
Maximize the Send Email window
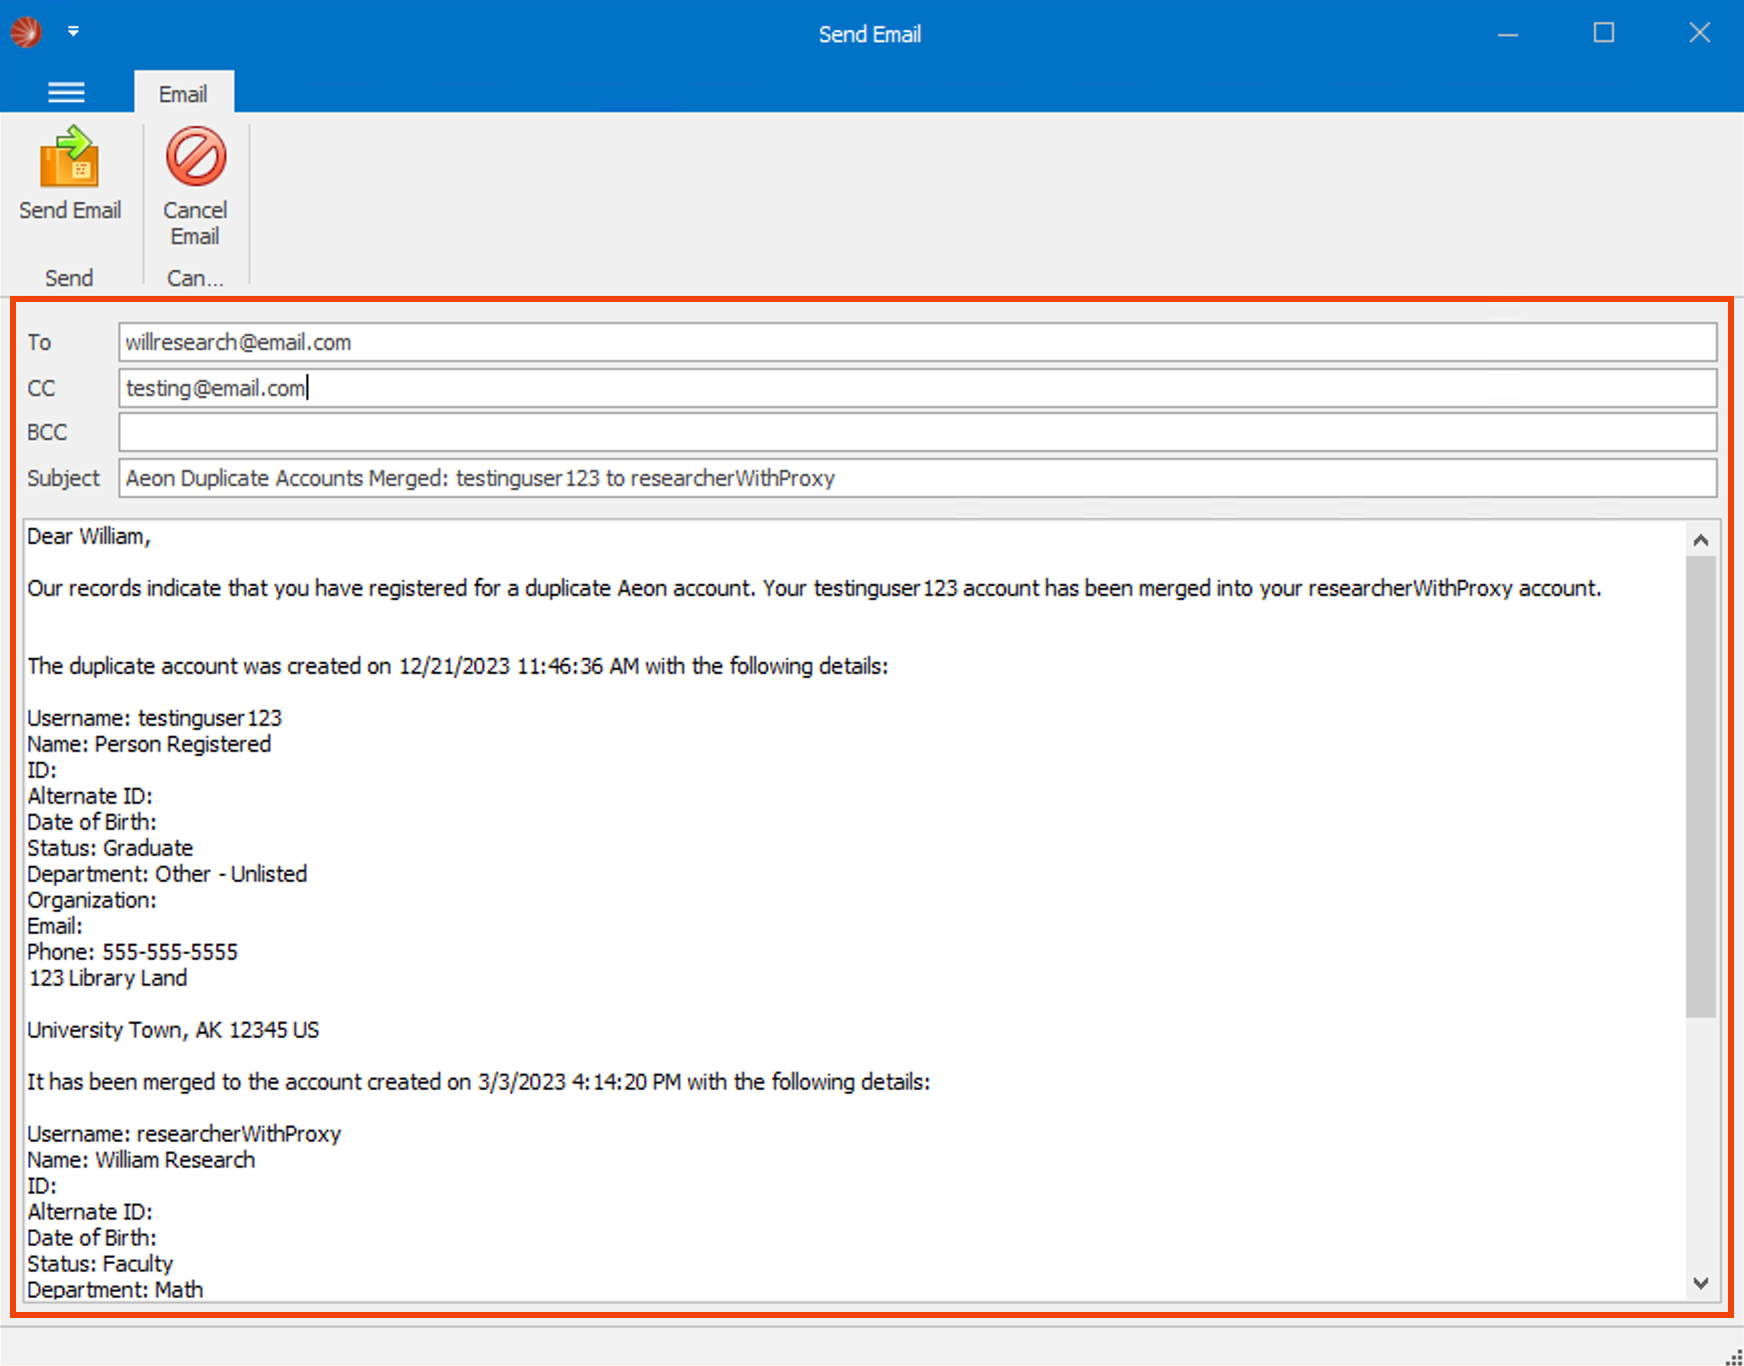(1603, 33)
